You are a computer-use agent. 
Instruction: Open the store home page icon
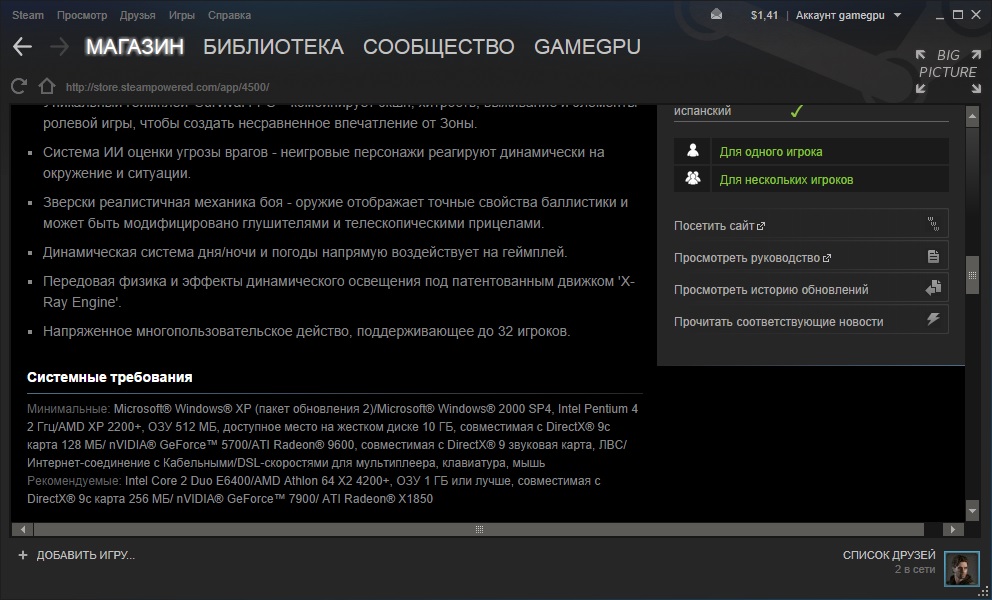tap(47, 86)
